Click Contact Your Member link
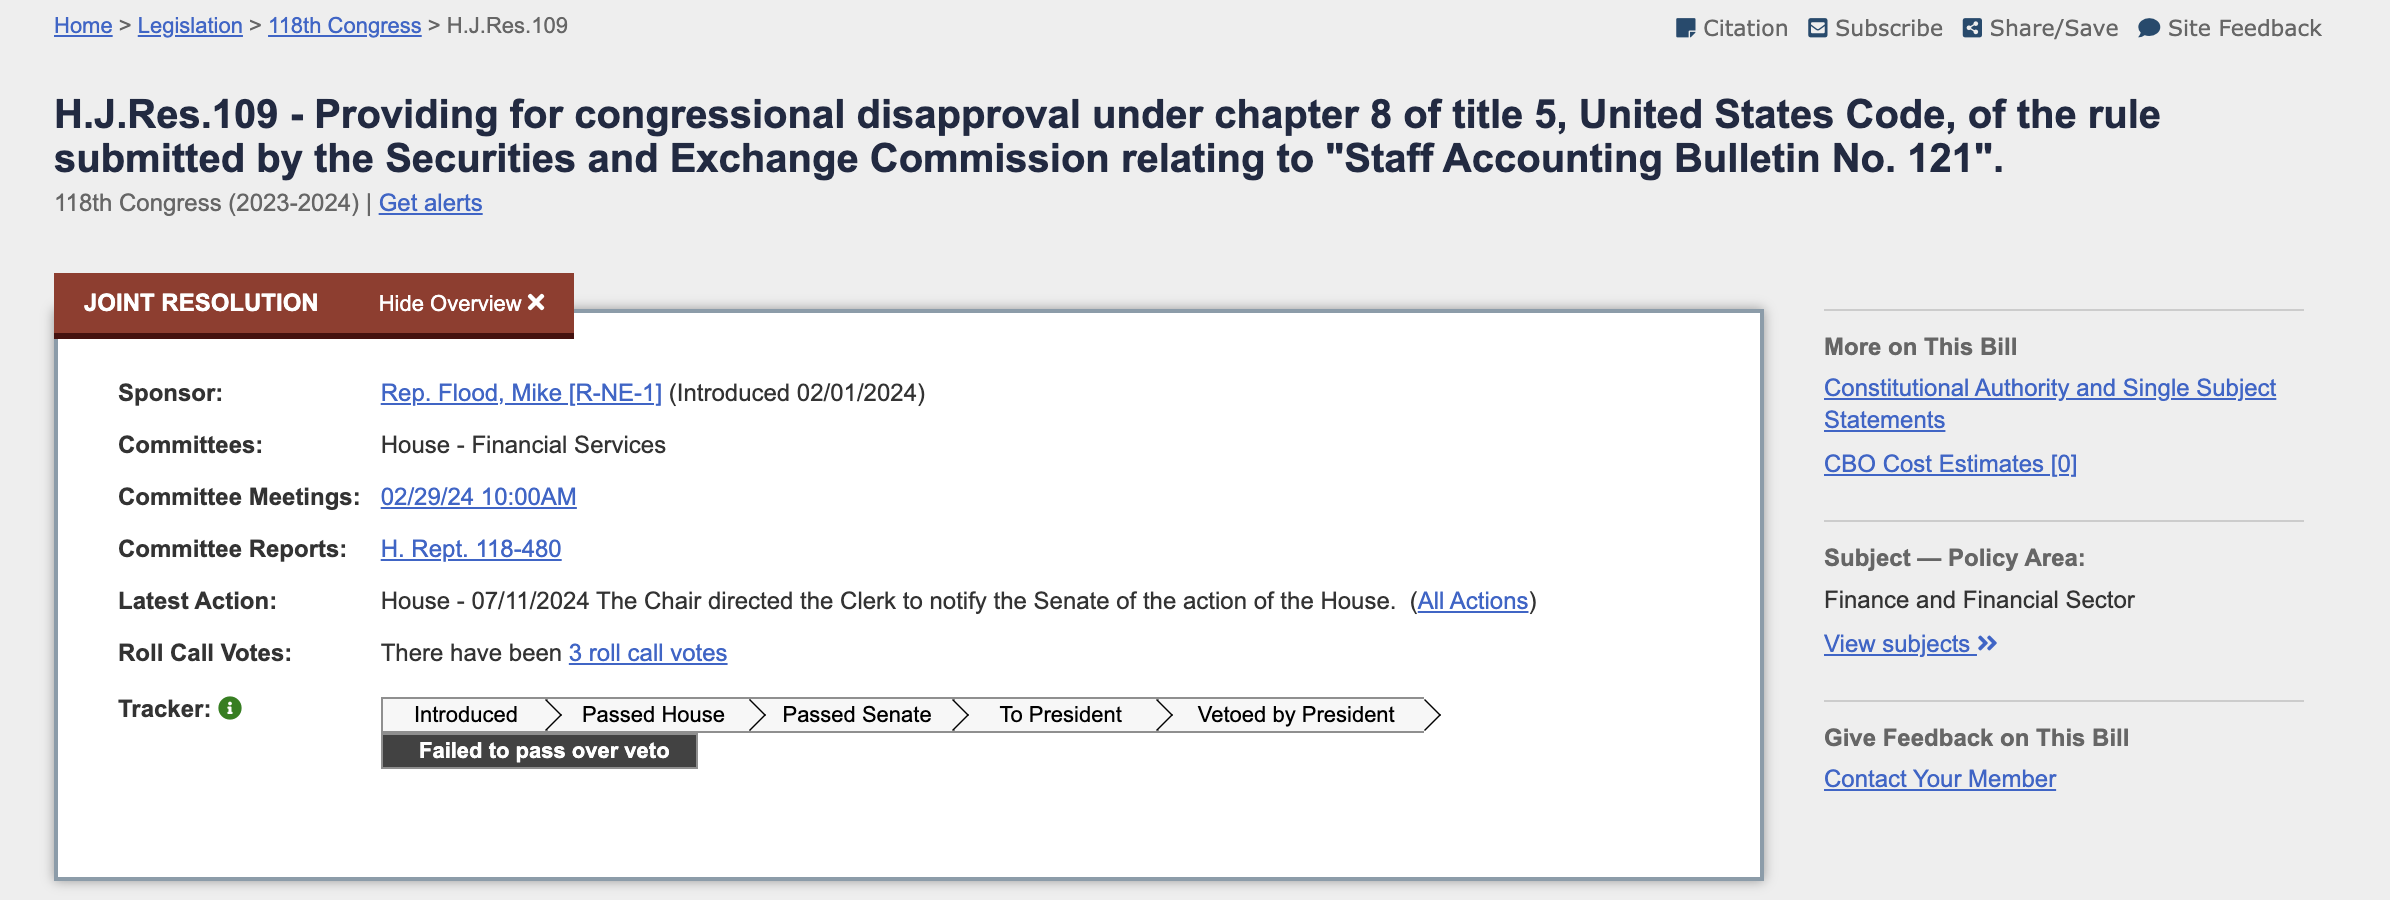 point(1939,779)
